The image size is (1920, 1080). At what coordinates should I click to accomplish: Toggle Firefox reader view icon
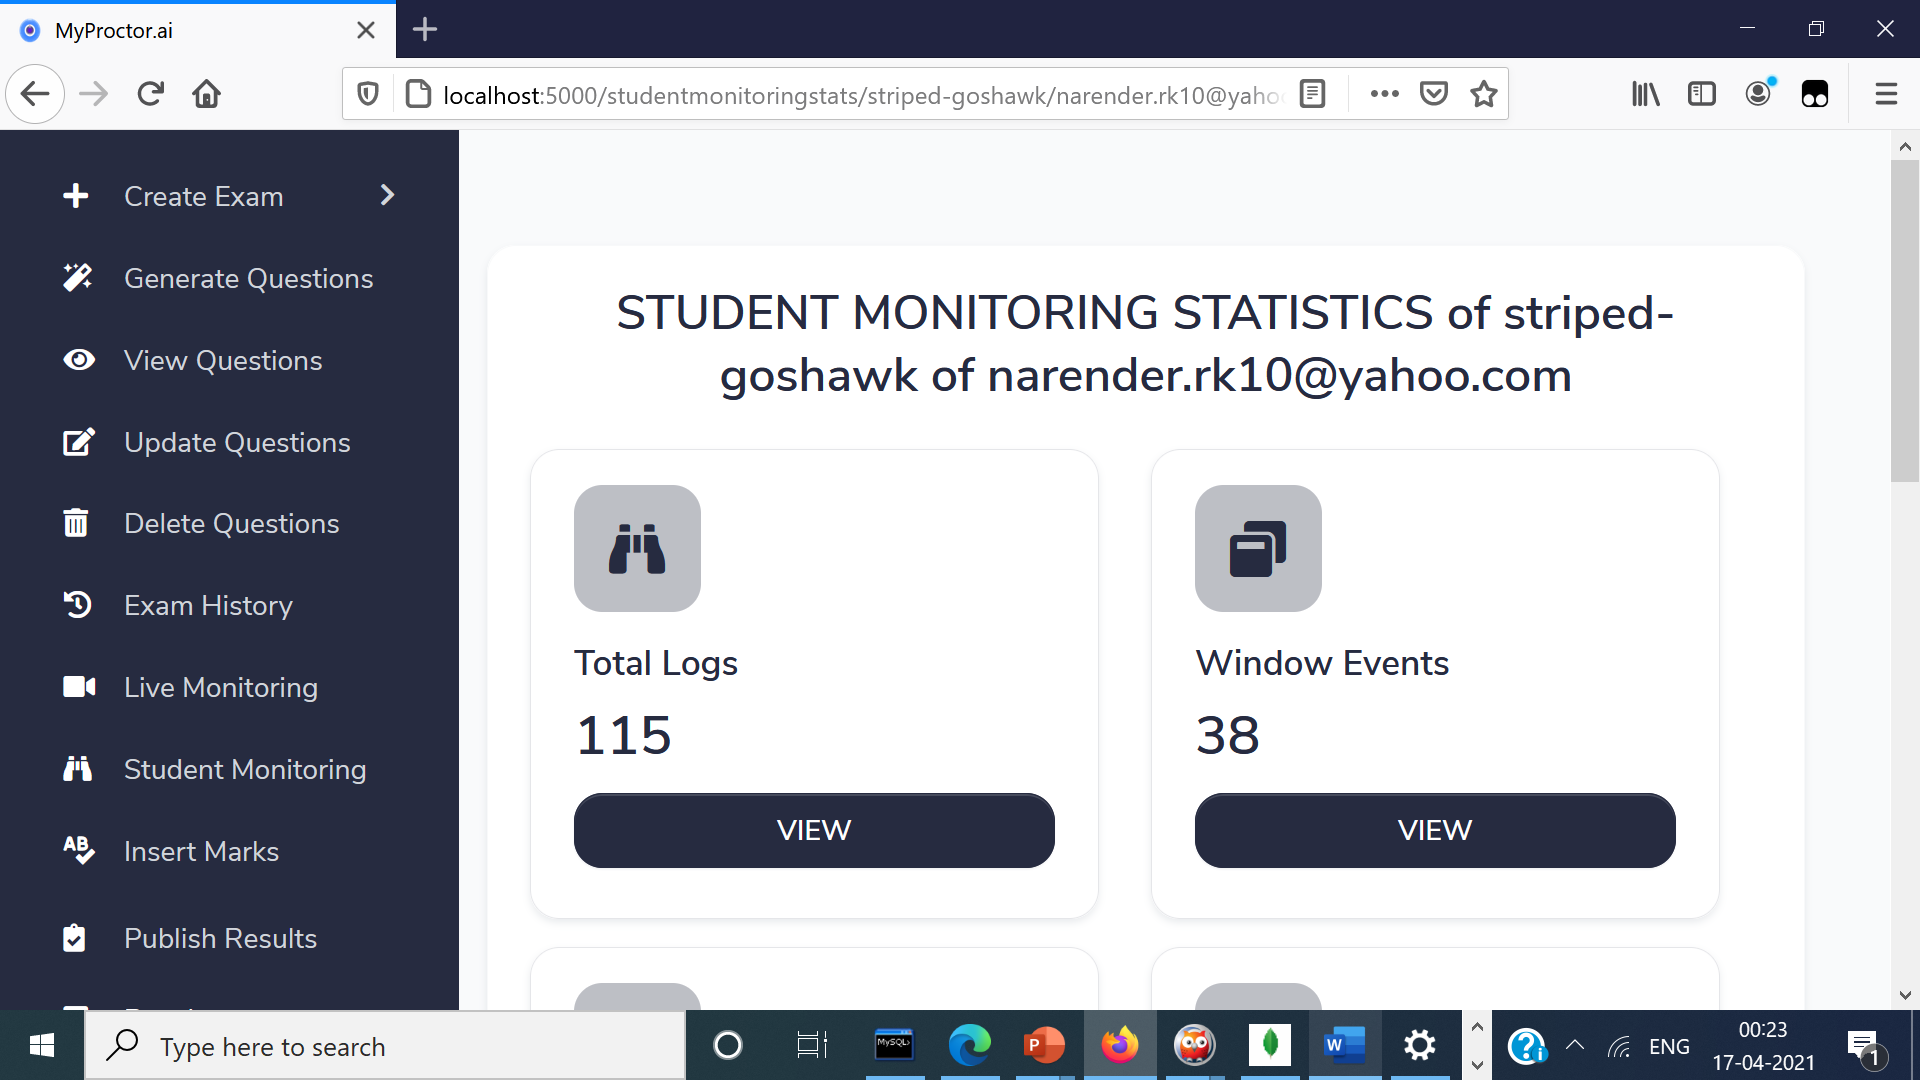(x=1312, y=94)
